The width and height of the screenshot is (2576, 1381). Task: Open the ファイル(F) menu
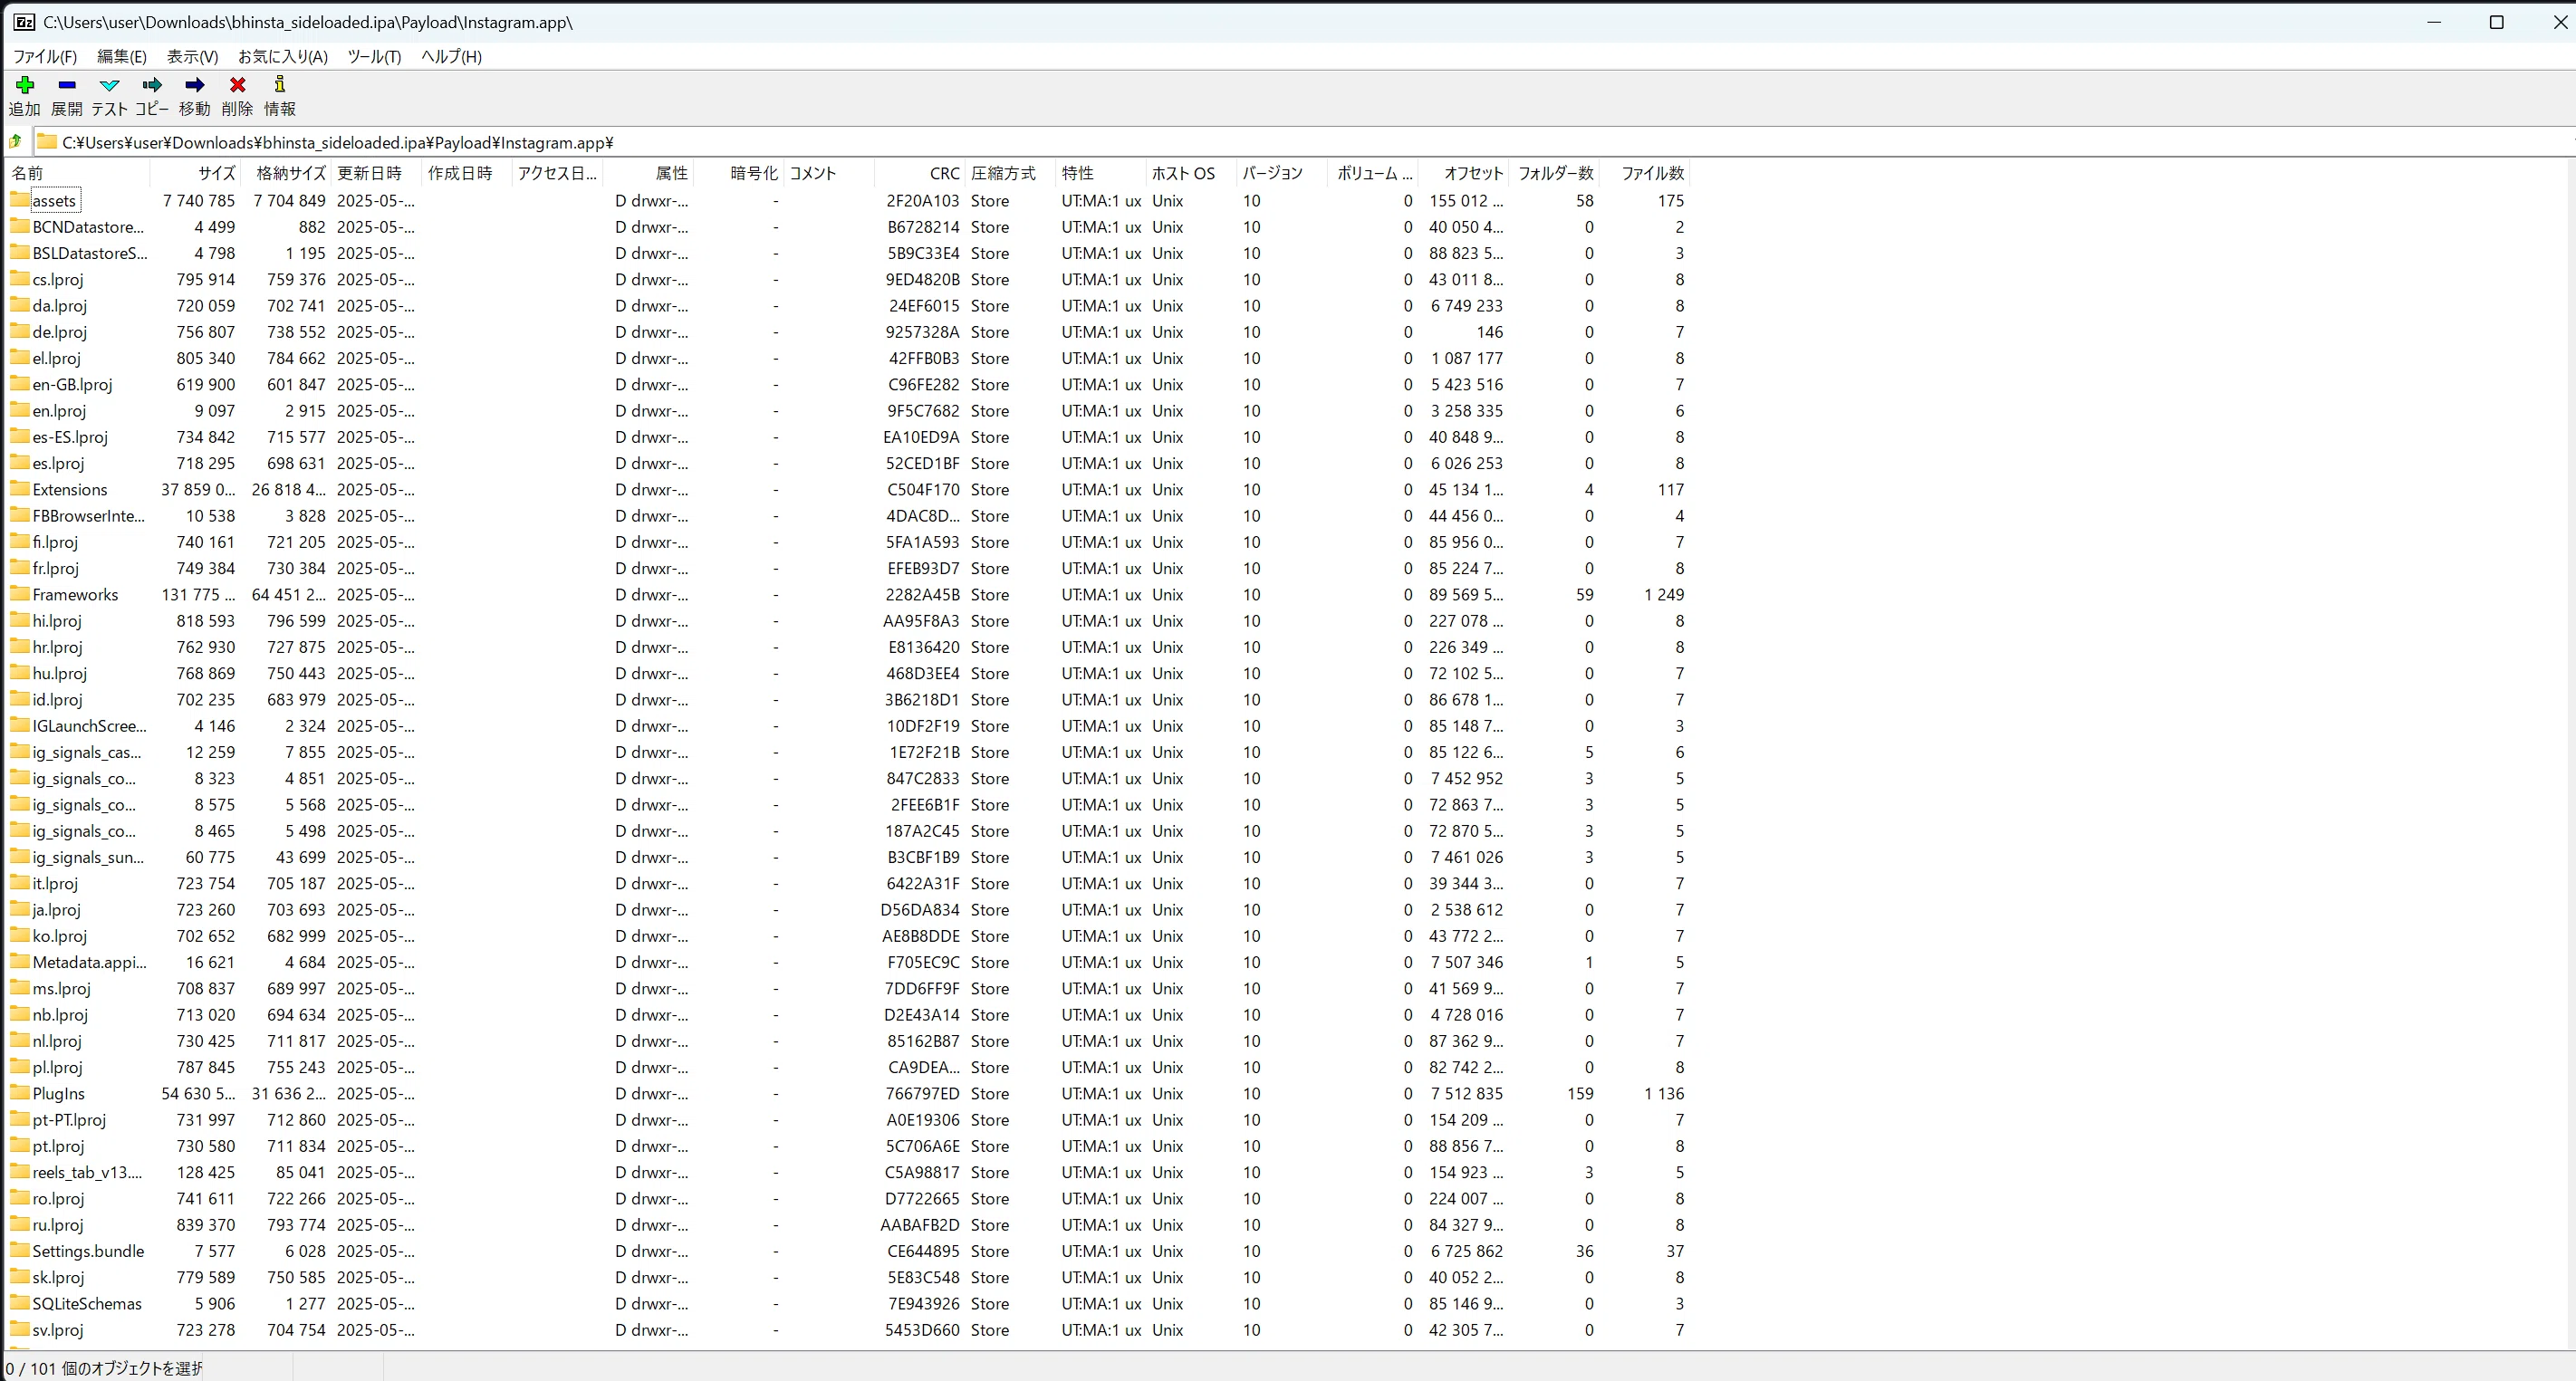click(x=44, y=57)
